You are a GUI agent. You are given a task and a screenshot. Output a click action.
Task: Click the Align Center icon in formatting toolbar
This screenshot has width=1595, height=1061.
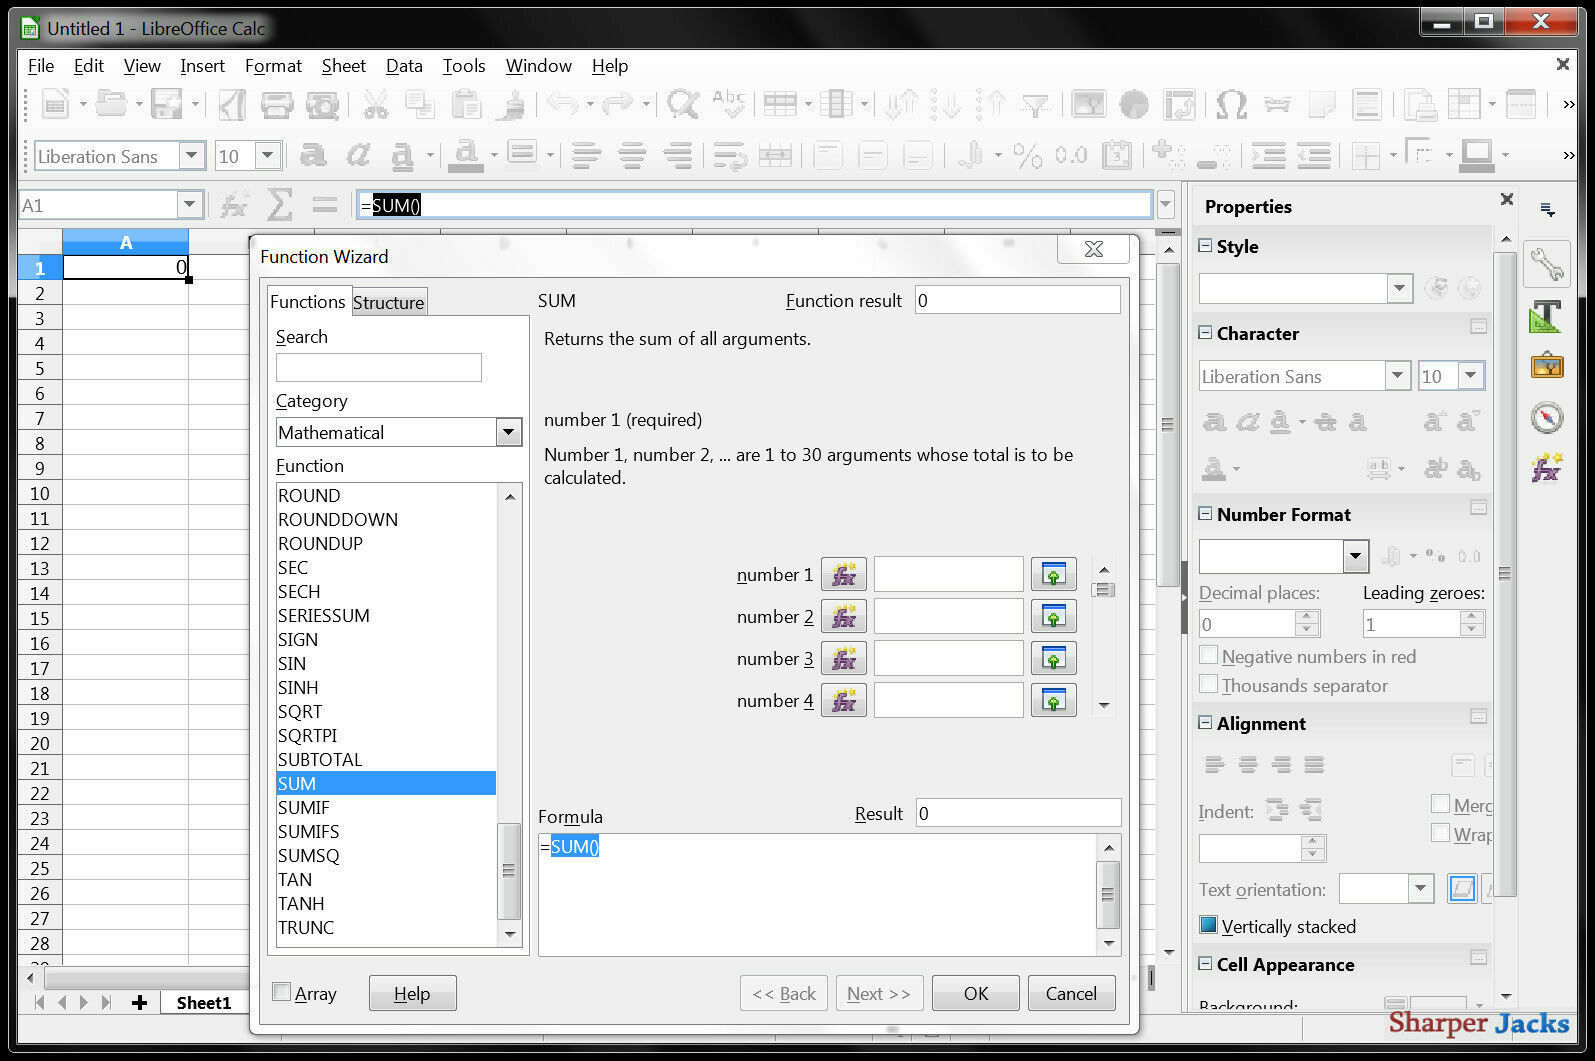point(632,155)
